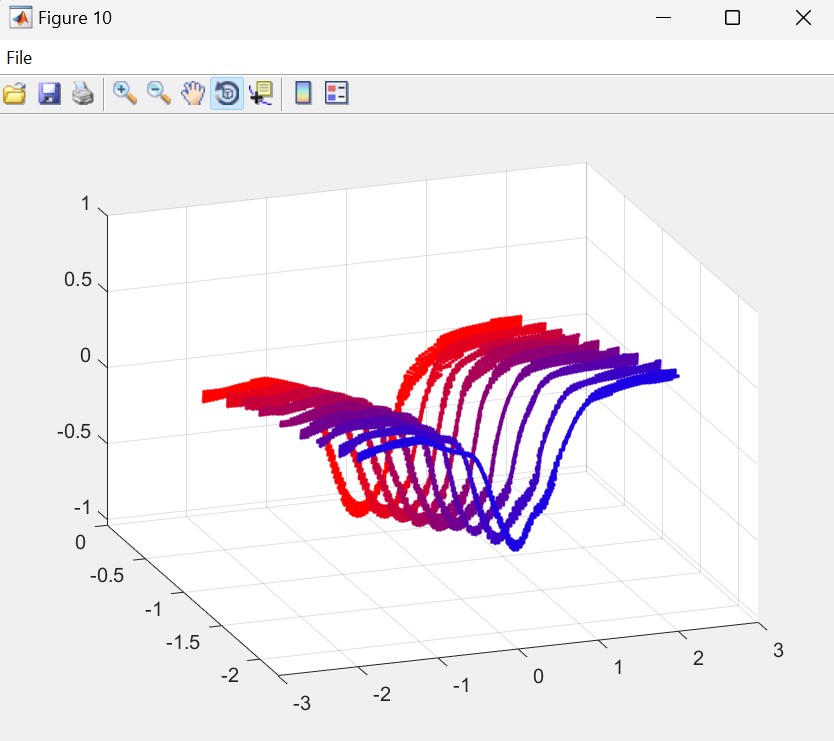This screenshot has width=834, height=741.
Task: Enable the Zoom In tool
Action: pyautogui.click(x=125, y=94)
